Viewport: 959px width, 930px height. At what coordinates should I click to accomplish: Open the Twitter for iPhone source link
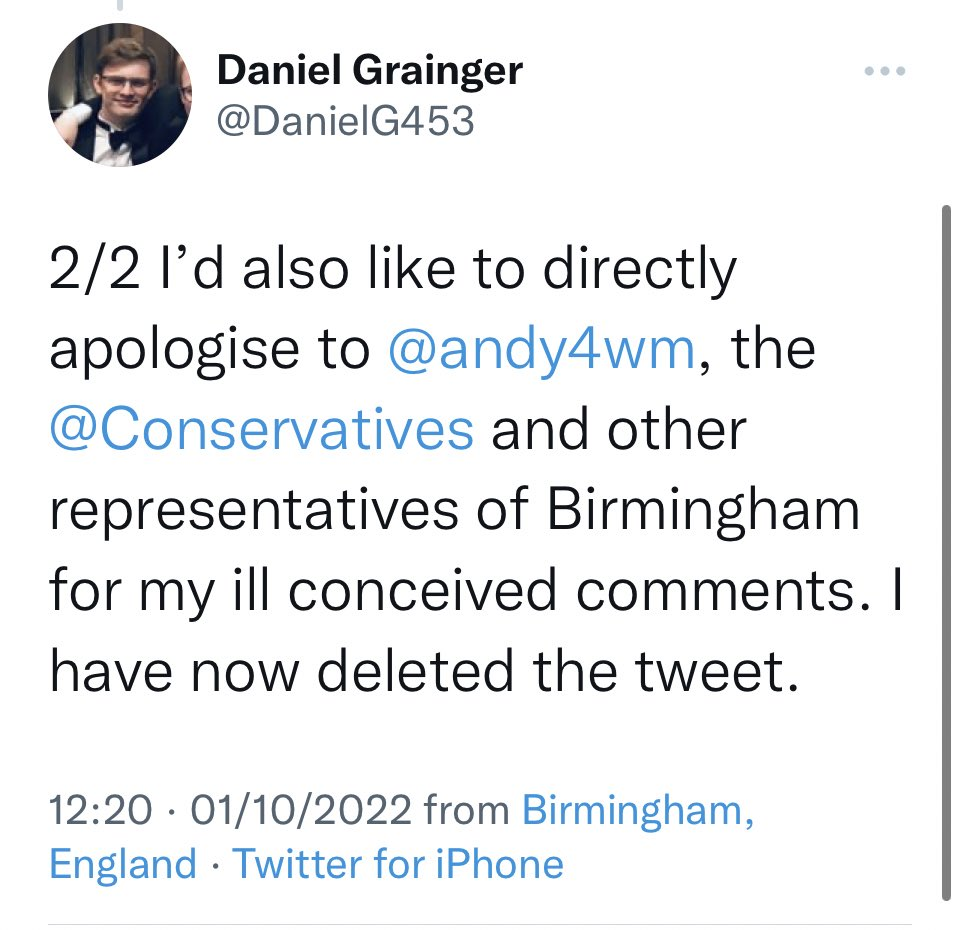point(398,864)
